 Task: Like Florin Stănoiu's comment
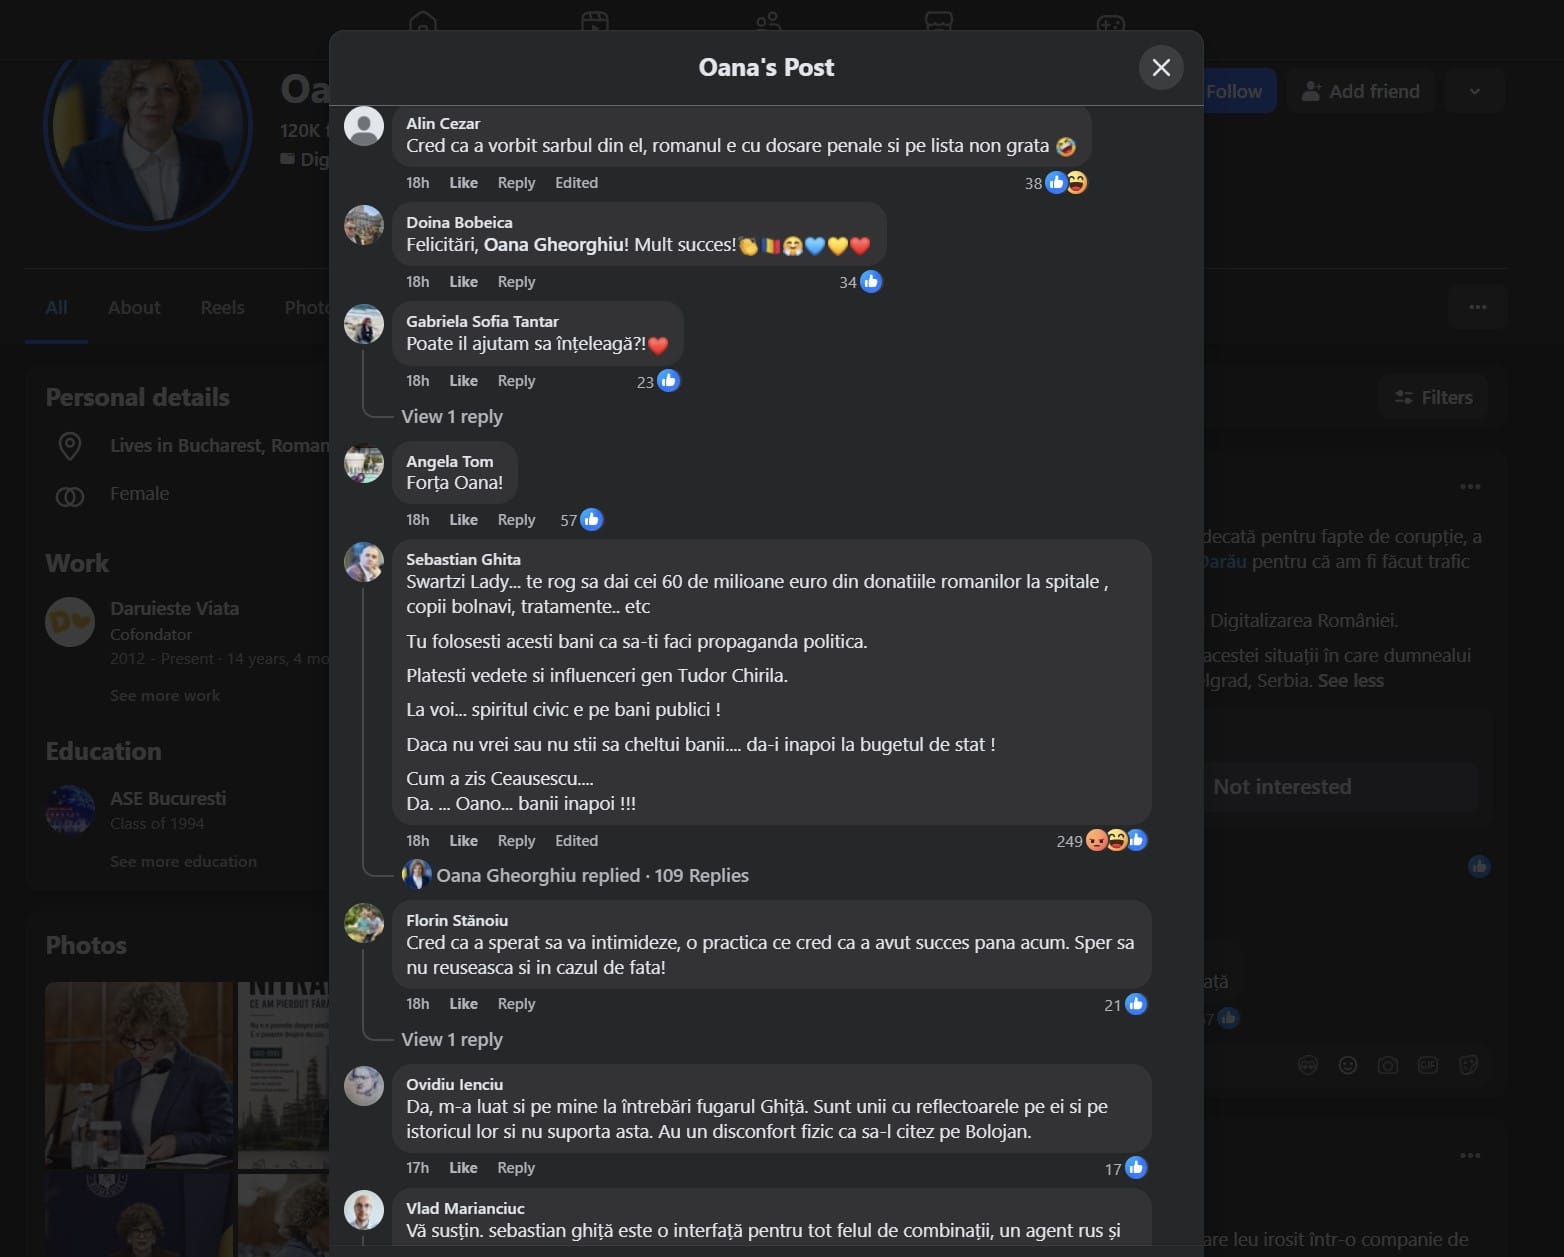pyautogui.click(x=463, y=1004)
